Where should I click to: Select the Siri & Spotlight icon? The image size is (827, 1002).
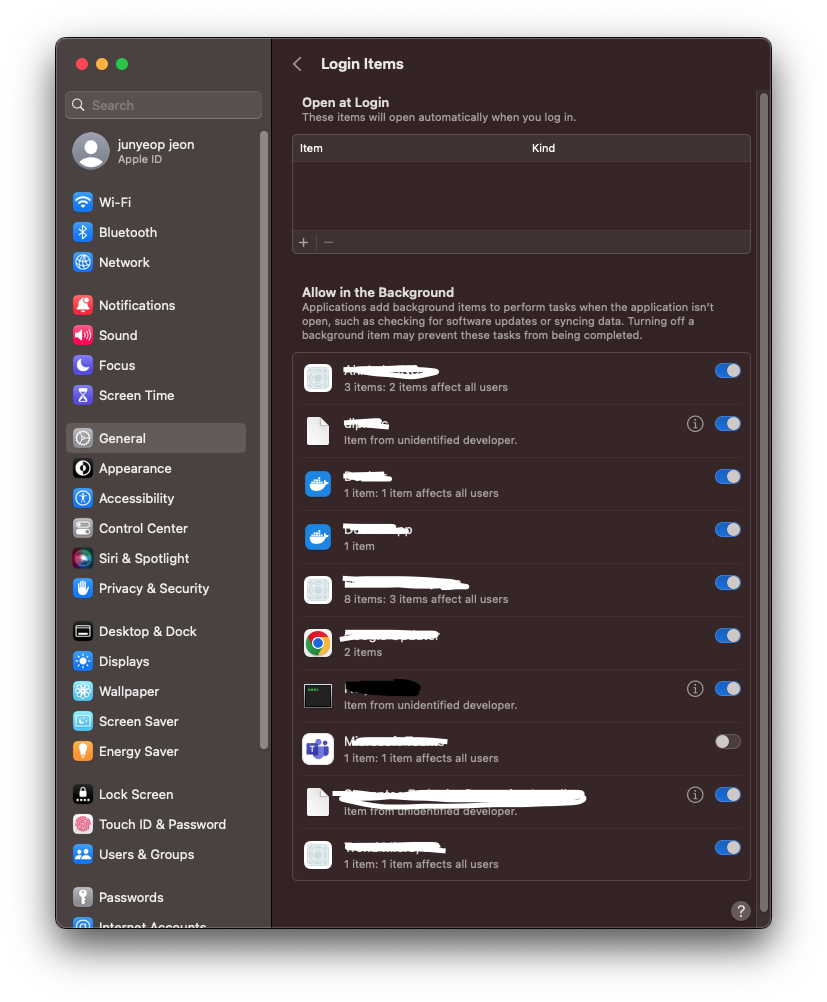83,559
